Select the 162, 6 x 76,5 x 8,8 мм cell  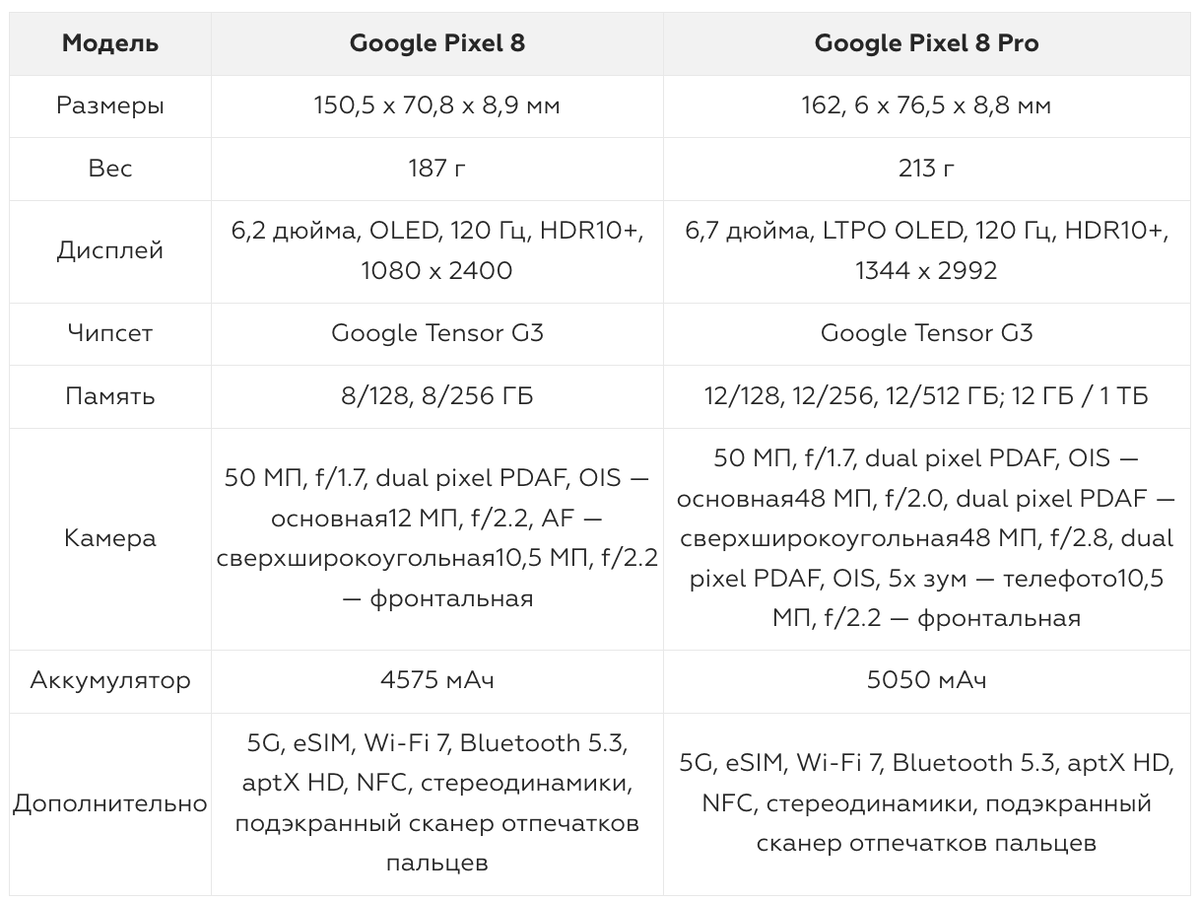926,106
